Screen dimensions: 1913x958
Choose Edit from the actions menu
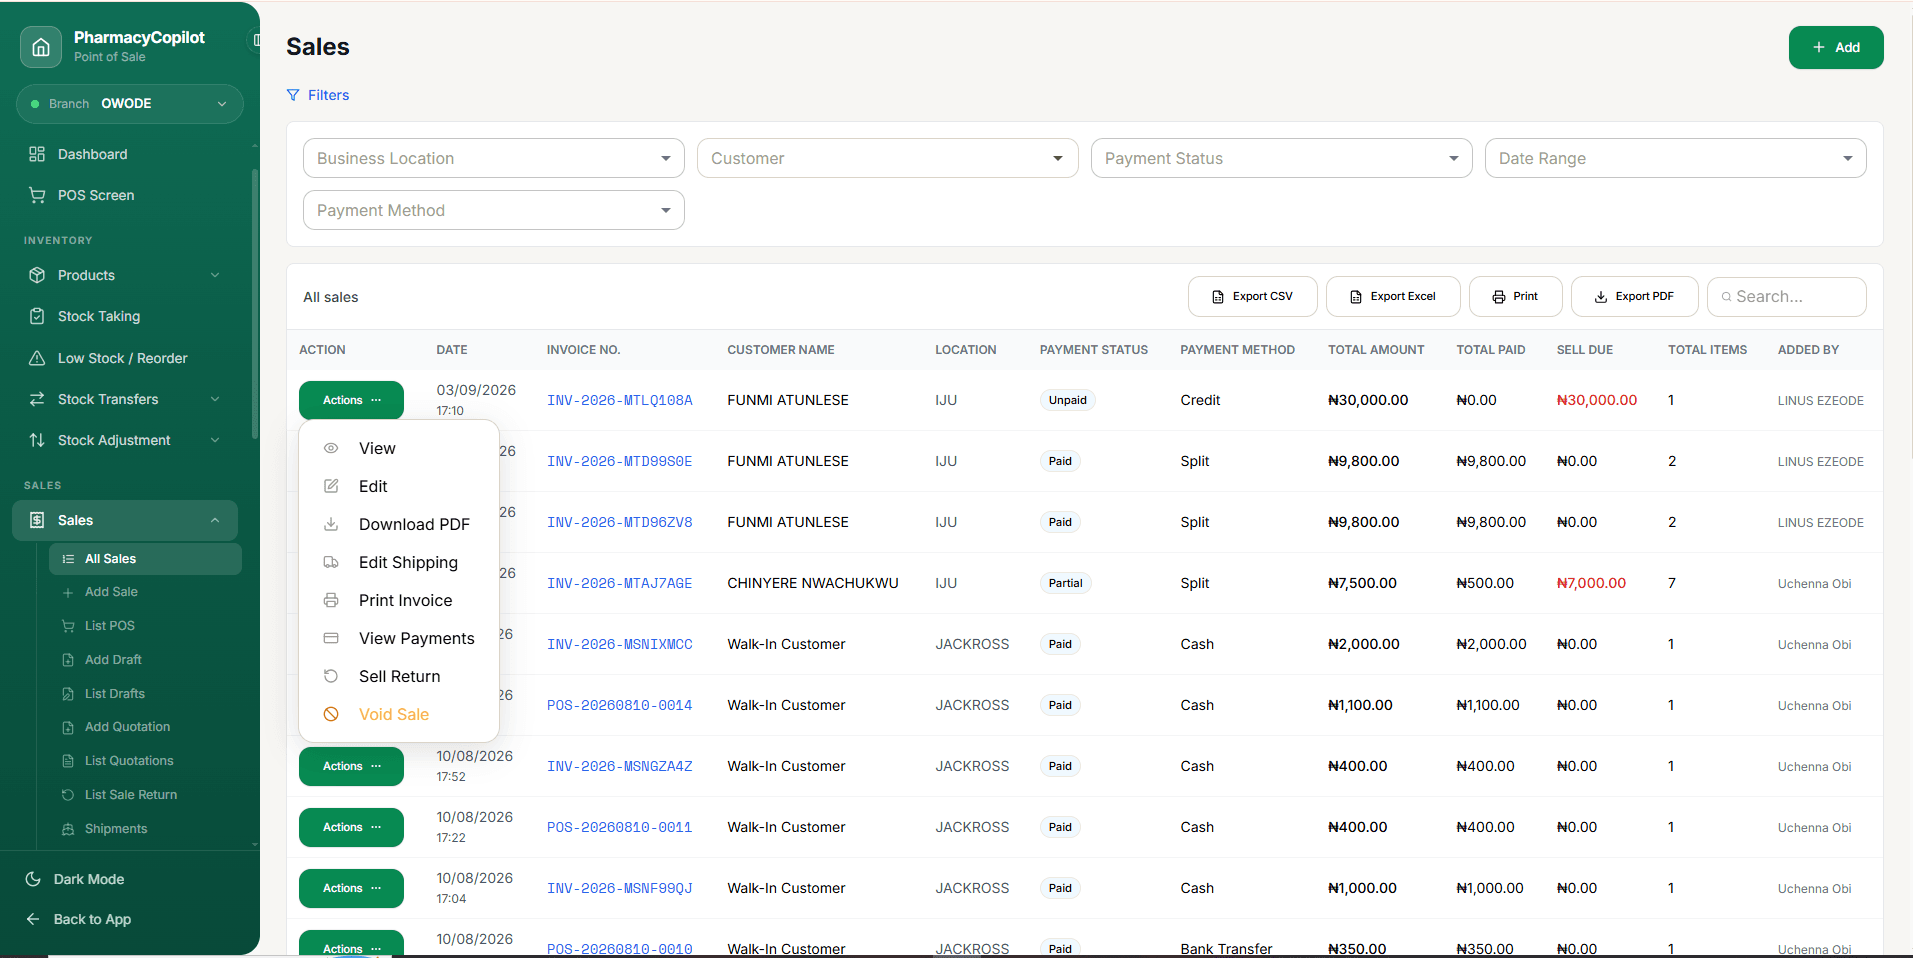(399, 486)
